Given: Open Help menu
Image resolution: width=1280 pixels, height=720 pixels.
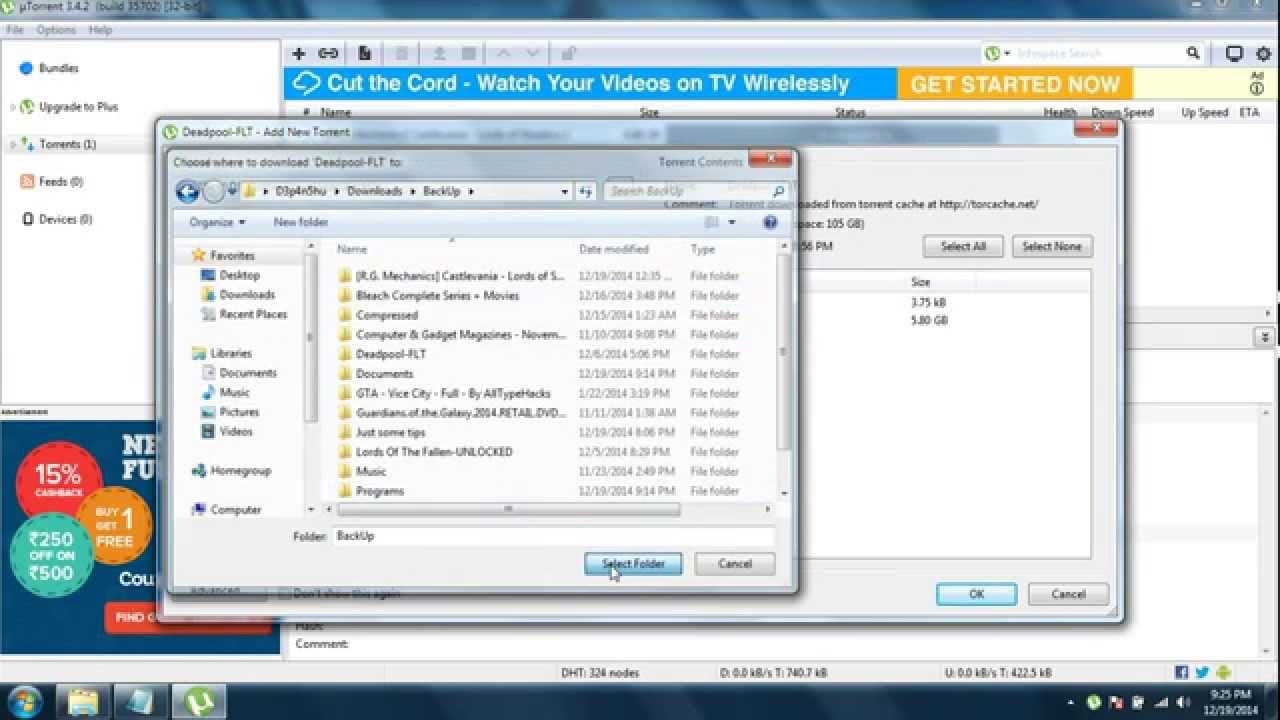Looking at the screenshot, I should coord(100,30).
